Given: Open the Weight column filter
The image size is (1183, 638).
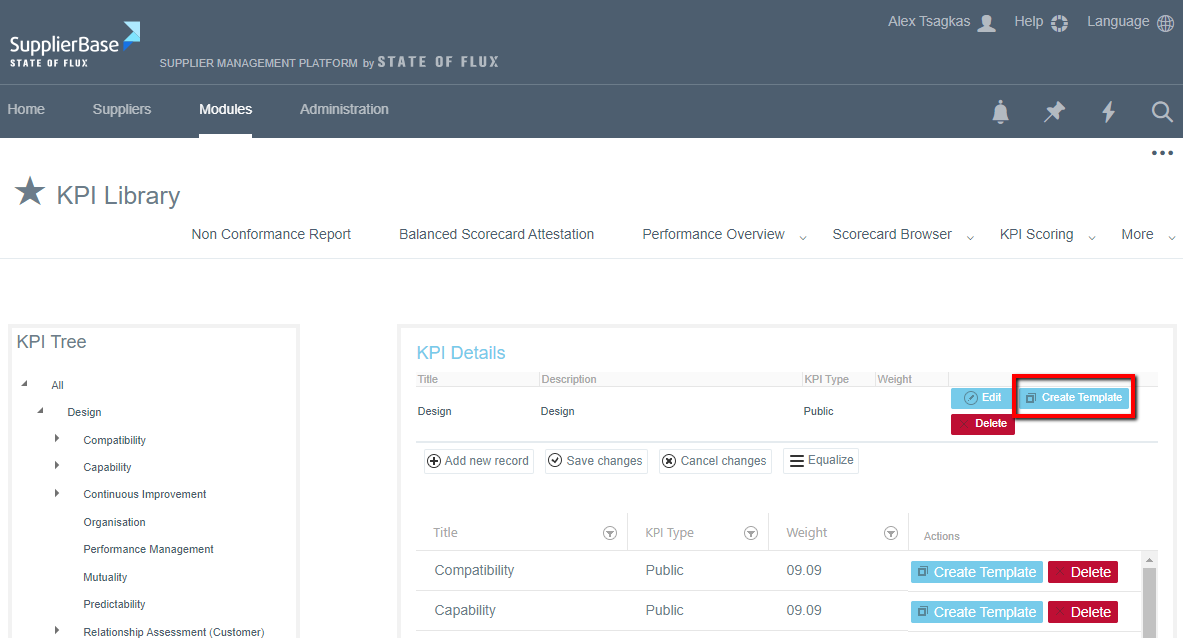Looking at the screenshot, I should pos(891,534).
